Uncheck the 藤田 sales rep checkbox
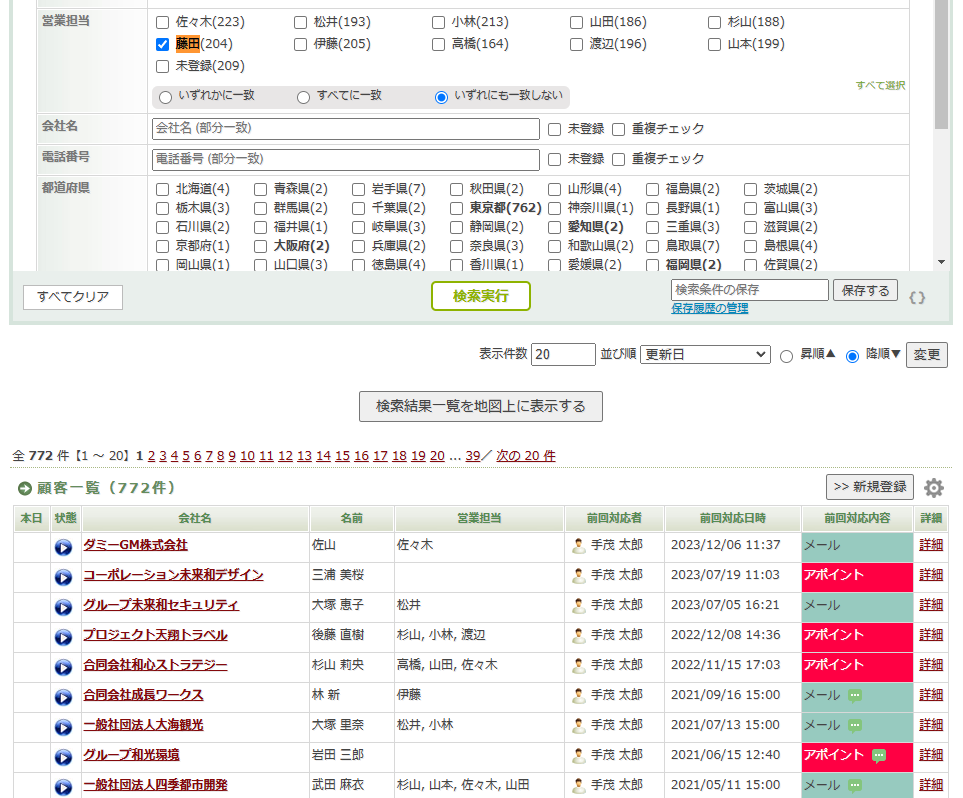 pos(163,44)
